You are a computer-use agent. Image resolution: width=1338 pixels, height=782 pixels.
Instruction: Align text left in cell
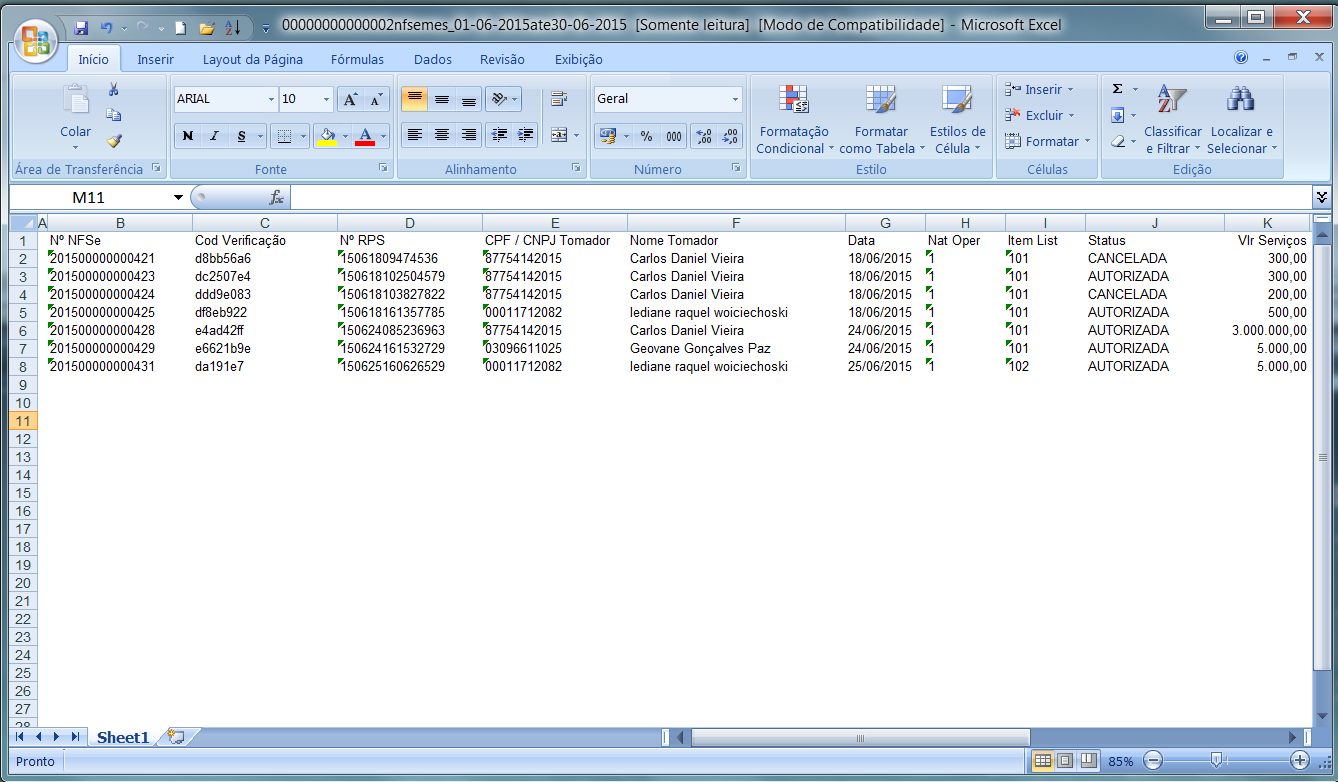(x=414, y=135)
